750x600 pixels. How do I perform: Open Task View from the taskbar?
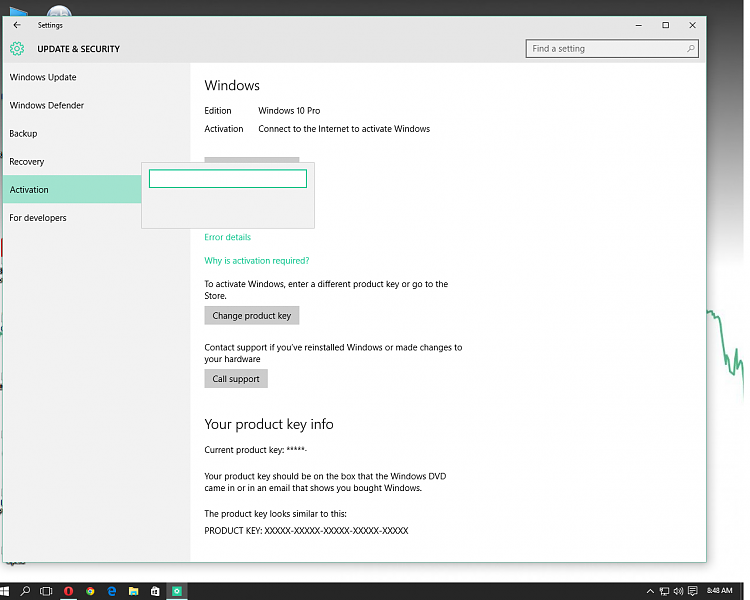coord(46,591)
